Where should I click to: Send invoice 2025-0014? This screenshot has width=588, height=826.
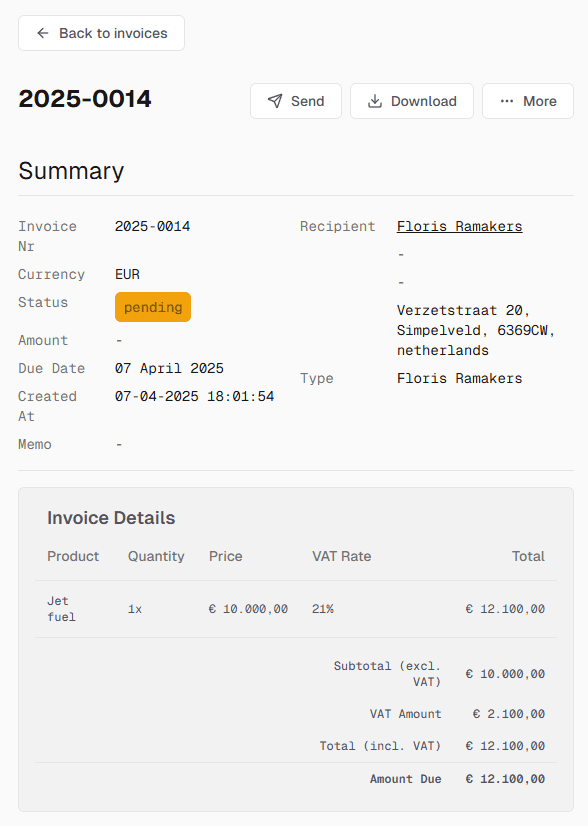click(x=296, y=101)
